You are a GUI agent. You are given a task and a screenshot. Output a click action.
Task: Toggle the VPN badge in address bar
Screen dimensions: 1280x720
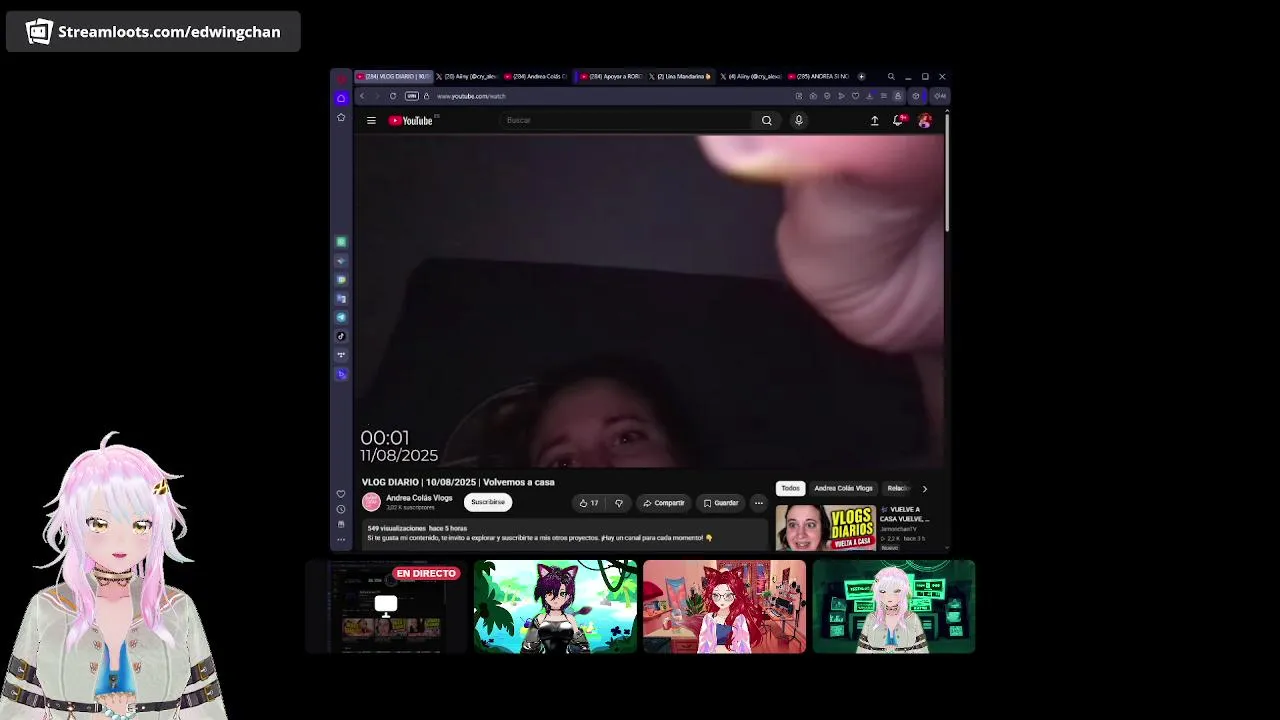tap(411, 96)
